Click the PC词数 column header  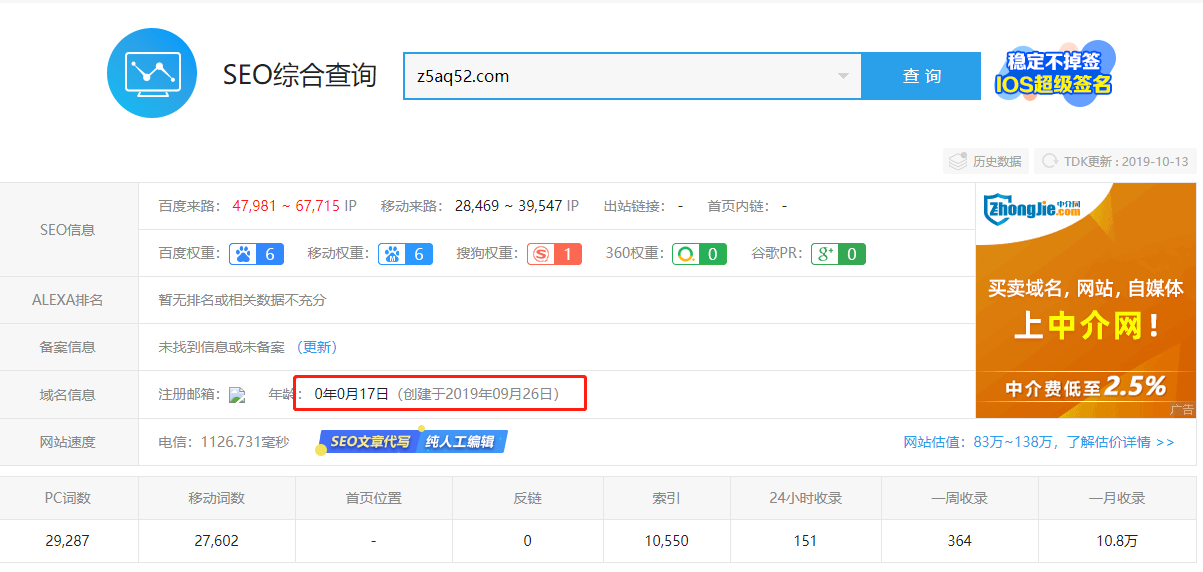[69, 498]
